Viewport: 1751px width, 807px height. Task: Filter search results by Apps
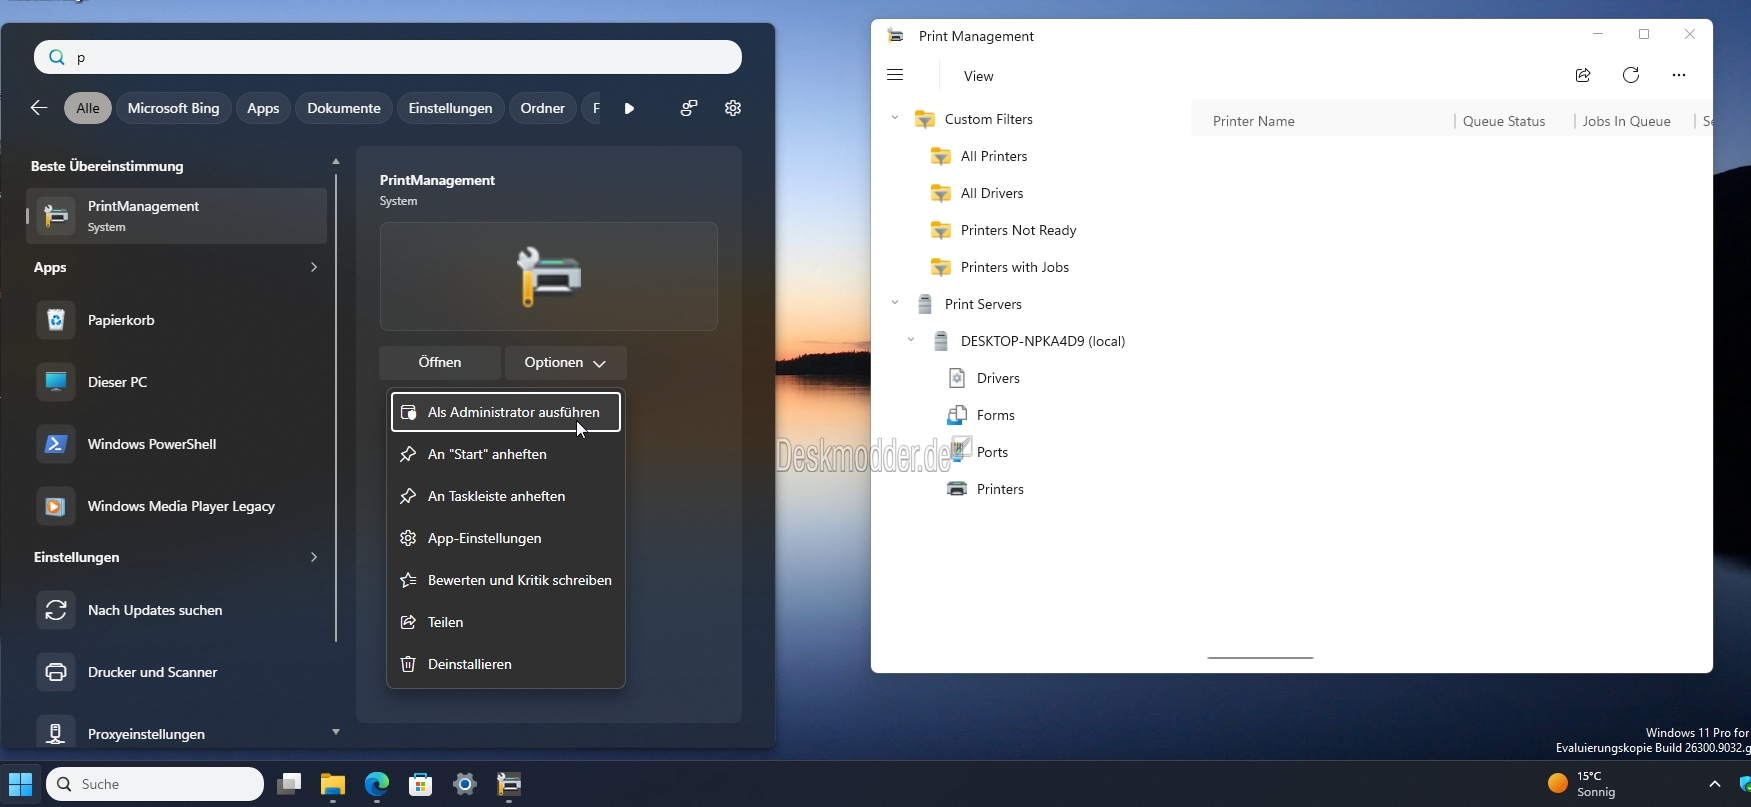pyautogui.click(x=263, y=108)
